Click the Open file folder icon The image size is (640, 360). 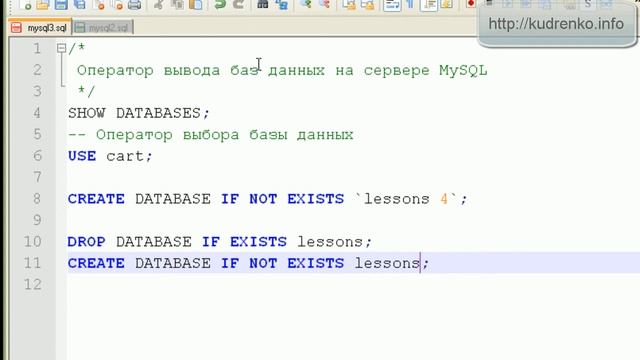43,5
